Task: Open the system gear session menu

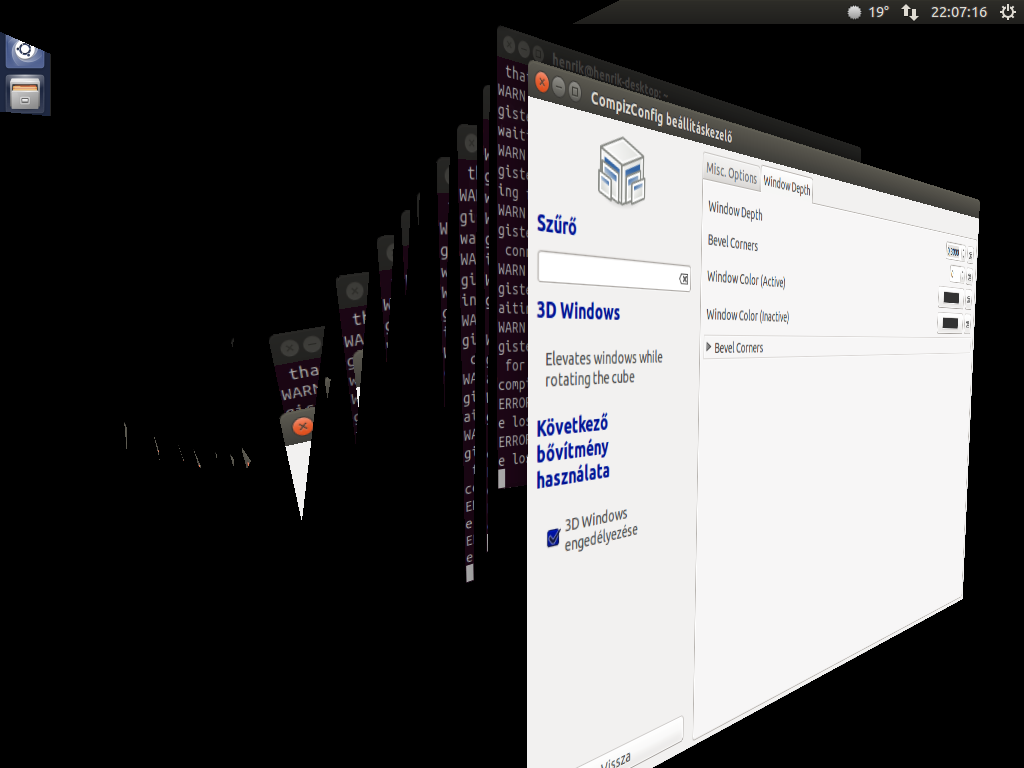Action: pos(1008,12)
